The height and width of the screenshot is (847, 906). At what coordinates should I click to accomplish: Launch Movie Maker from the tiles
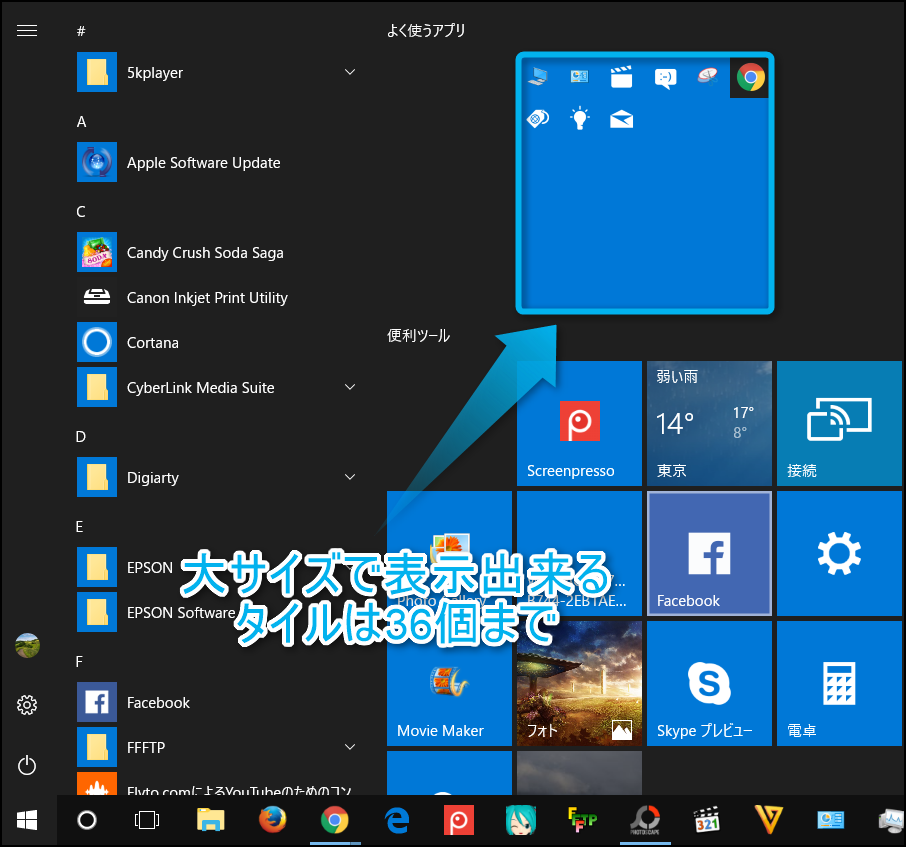tap(448, 683)
